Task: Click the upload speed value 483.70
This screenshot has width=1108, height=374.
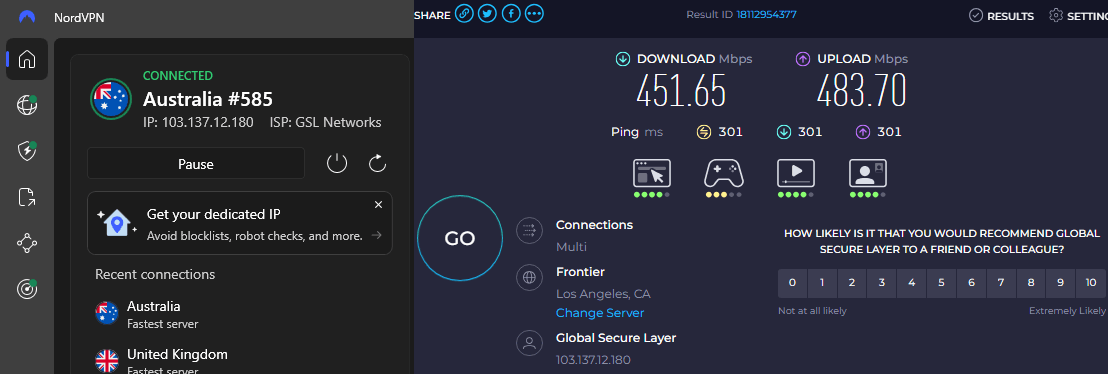Action: 861,90
